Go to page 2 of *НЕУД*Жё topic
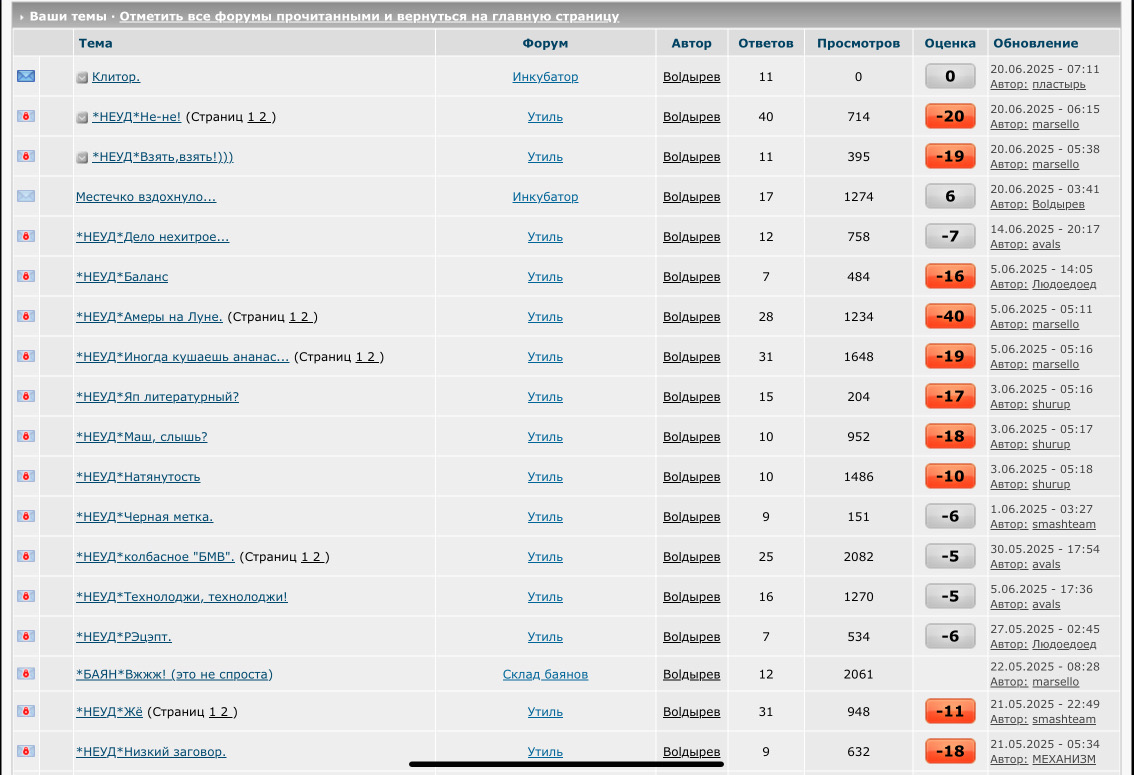The height and width of the screenshot is (775, 1134). pyautogui.click(x=224, y=712)
